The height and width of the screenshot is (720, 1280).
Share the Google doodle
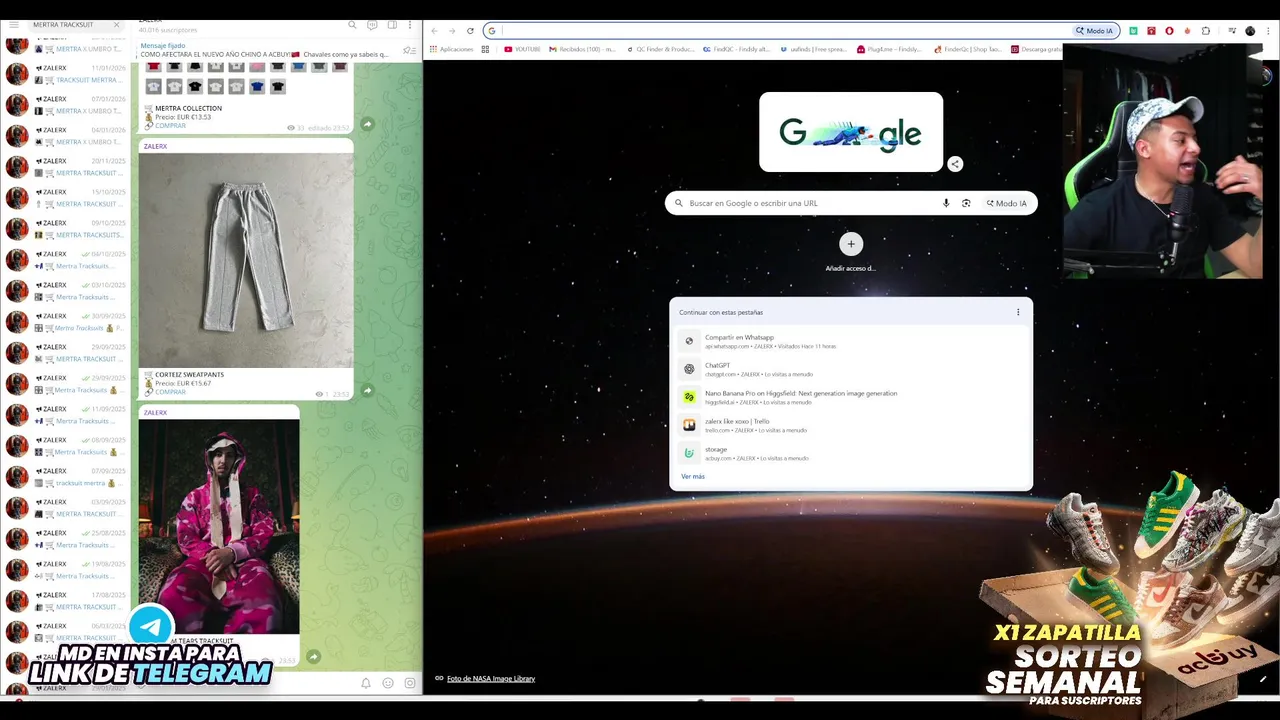click(955, 164)
